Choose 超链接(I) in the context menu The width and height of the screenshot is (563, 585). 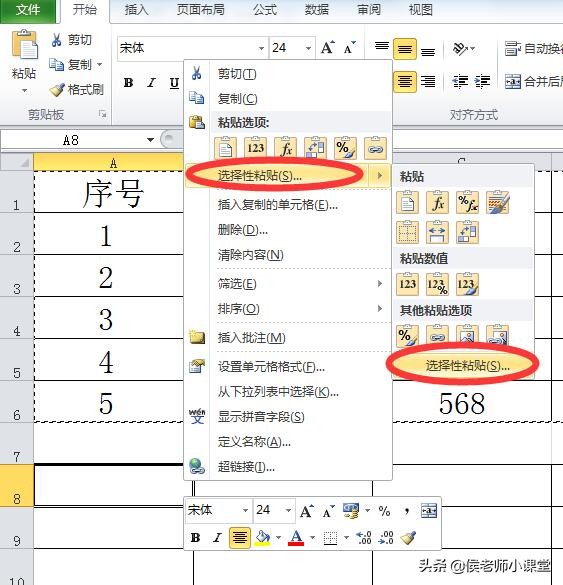[288, 466]
